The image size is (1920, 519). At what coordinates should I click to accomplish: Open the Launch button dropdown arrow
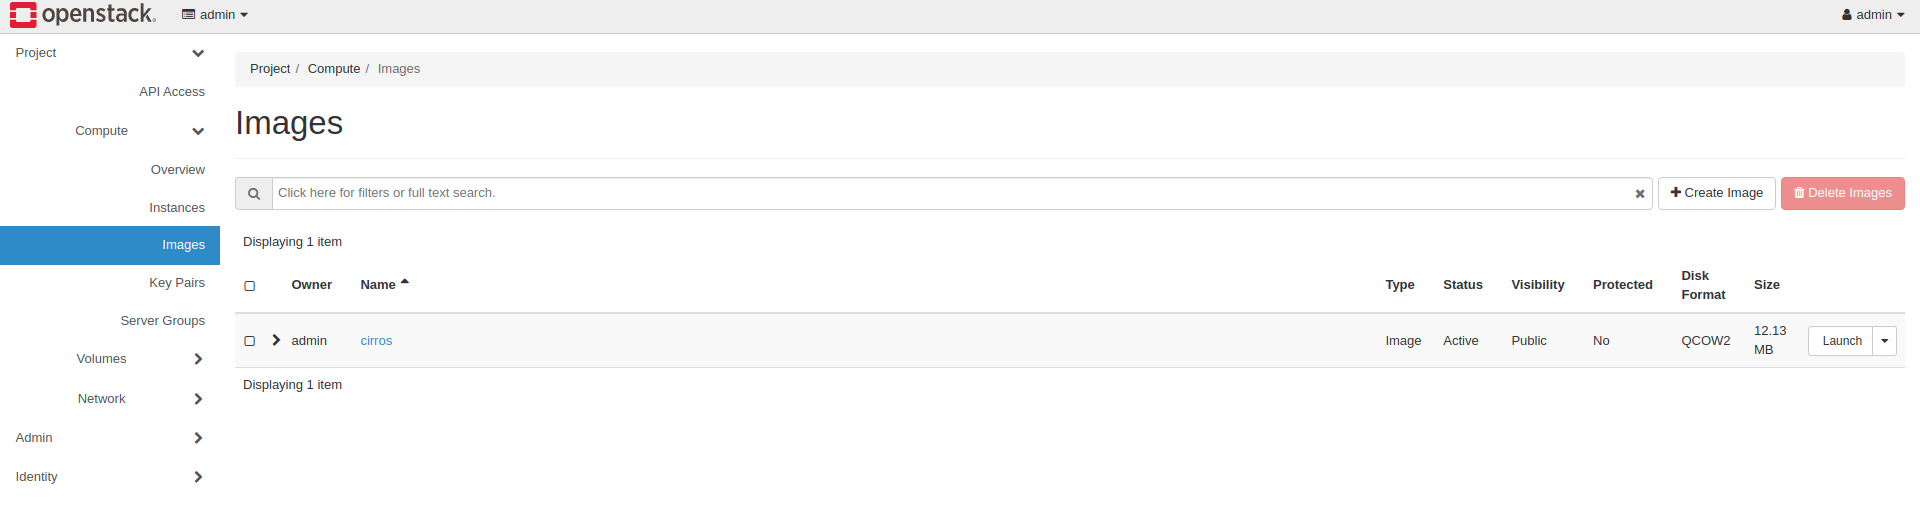pos(1884,341)
